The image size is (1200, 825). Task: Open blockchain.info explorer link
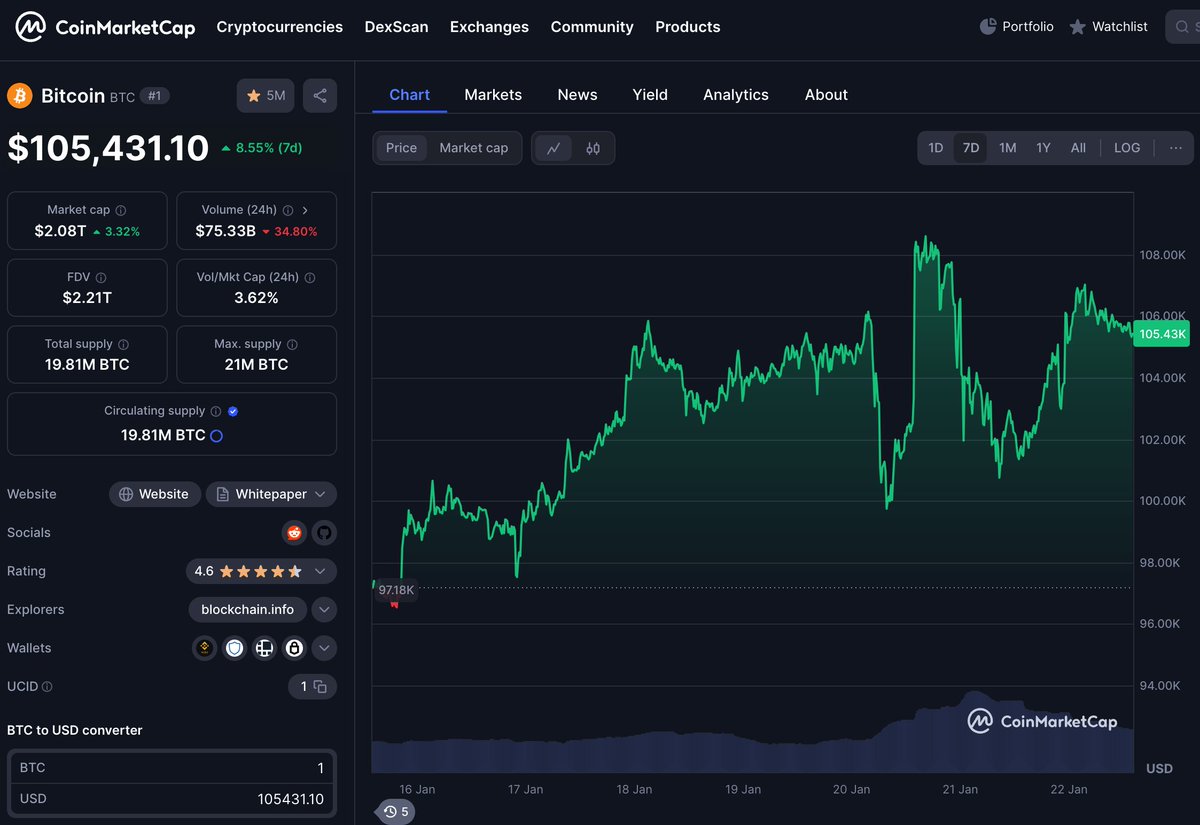[x=247, y=610]
